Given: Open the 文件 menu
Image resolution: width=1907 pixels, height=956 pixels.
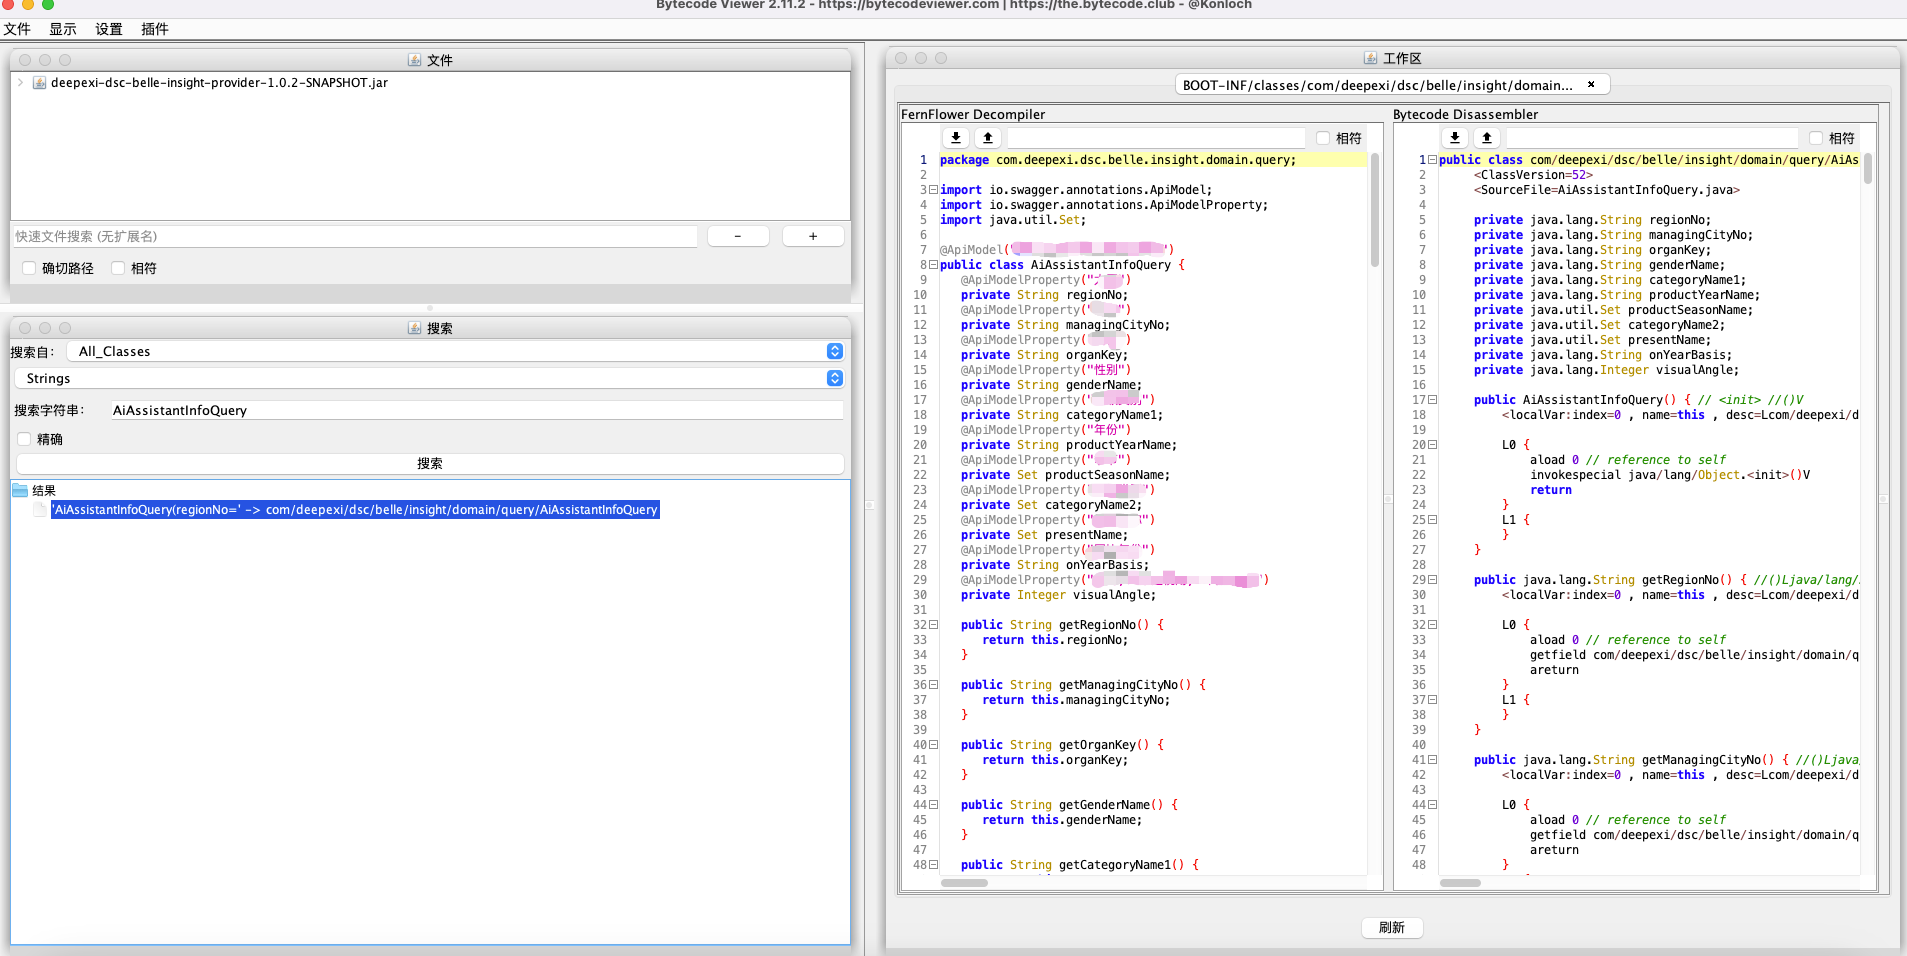Looking at the screenshot, I should click(17, 29).
